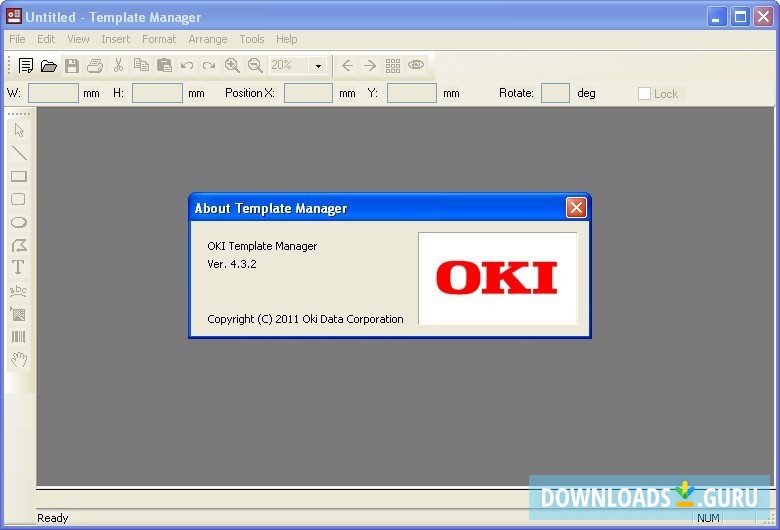
Task: Click the Position X input field
Action: click(x=308, y=93)
